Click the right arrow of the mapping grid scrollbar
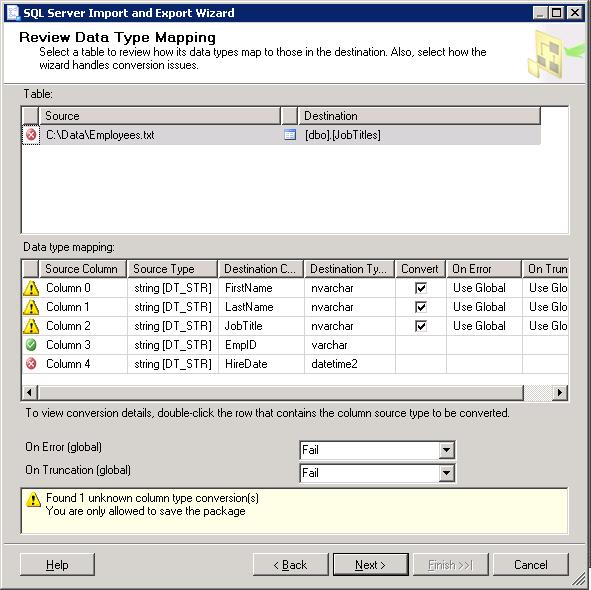Viewport: 591px width, 590px height. pos(560,392)
